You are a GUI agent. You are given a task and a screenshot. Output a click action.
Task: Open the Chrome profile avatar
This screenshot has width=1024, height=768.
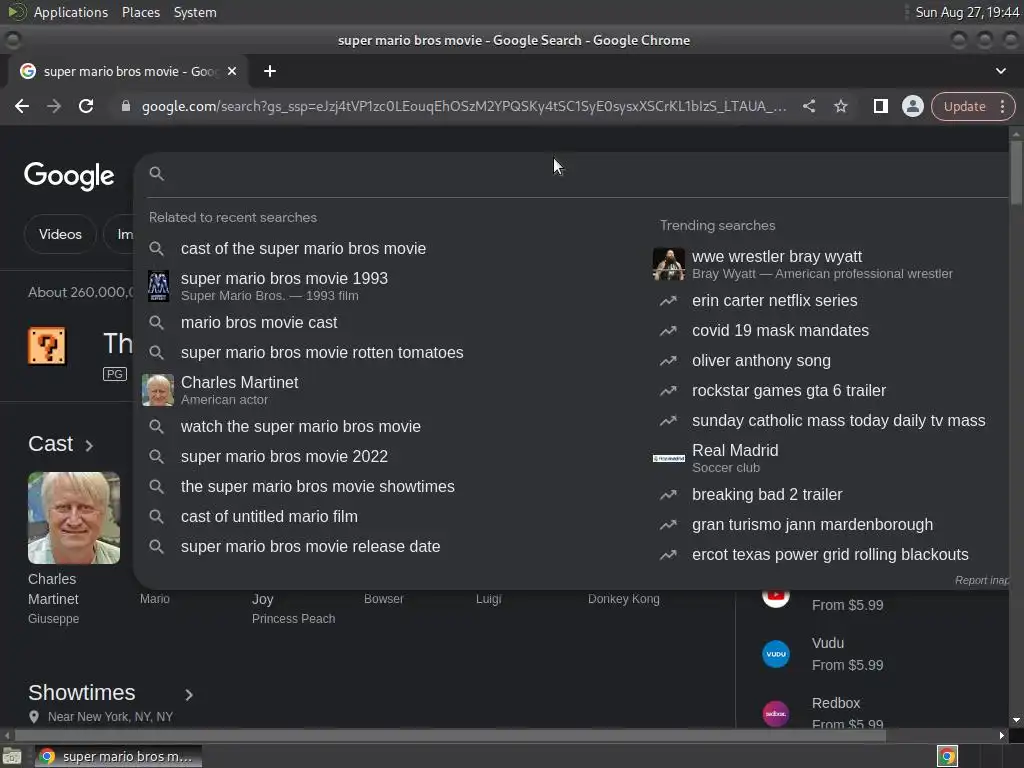(912, 106)
